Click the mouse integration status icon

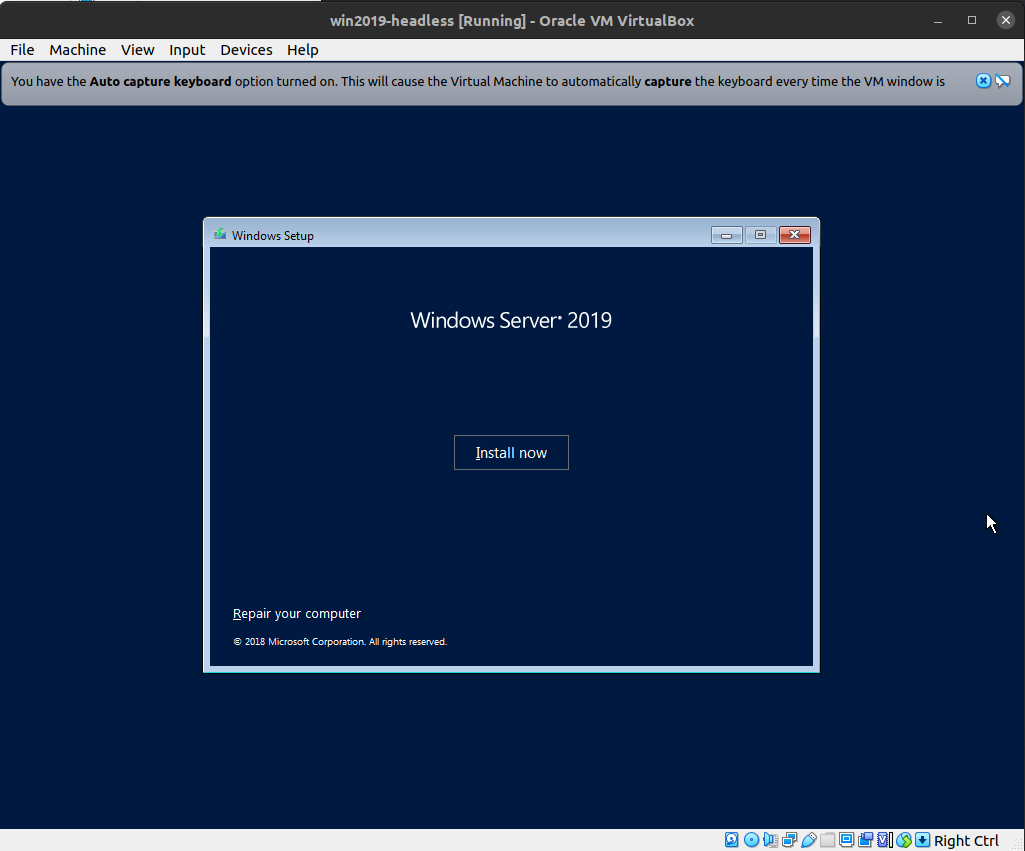pos(904,840)
